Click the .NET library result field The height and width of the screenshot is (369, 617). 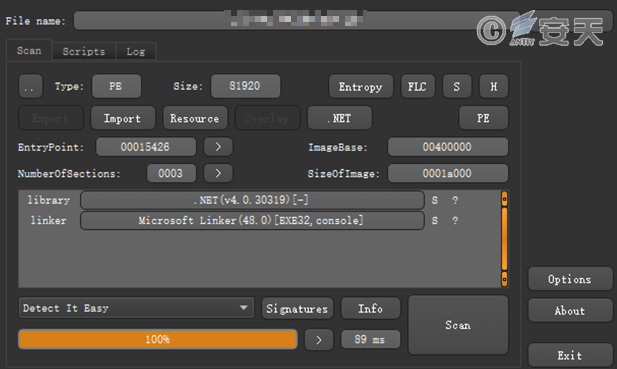pyautogui.click(x=252, y=200)
